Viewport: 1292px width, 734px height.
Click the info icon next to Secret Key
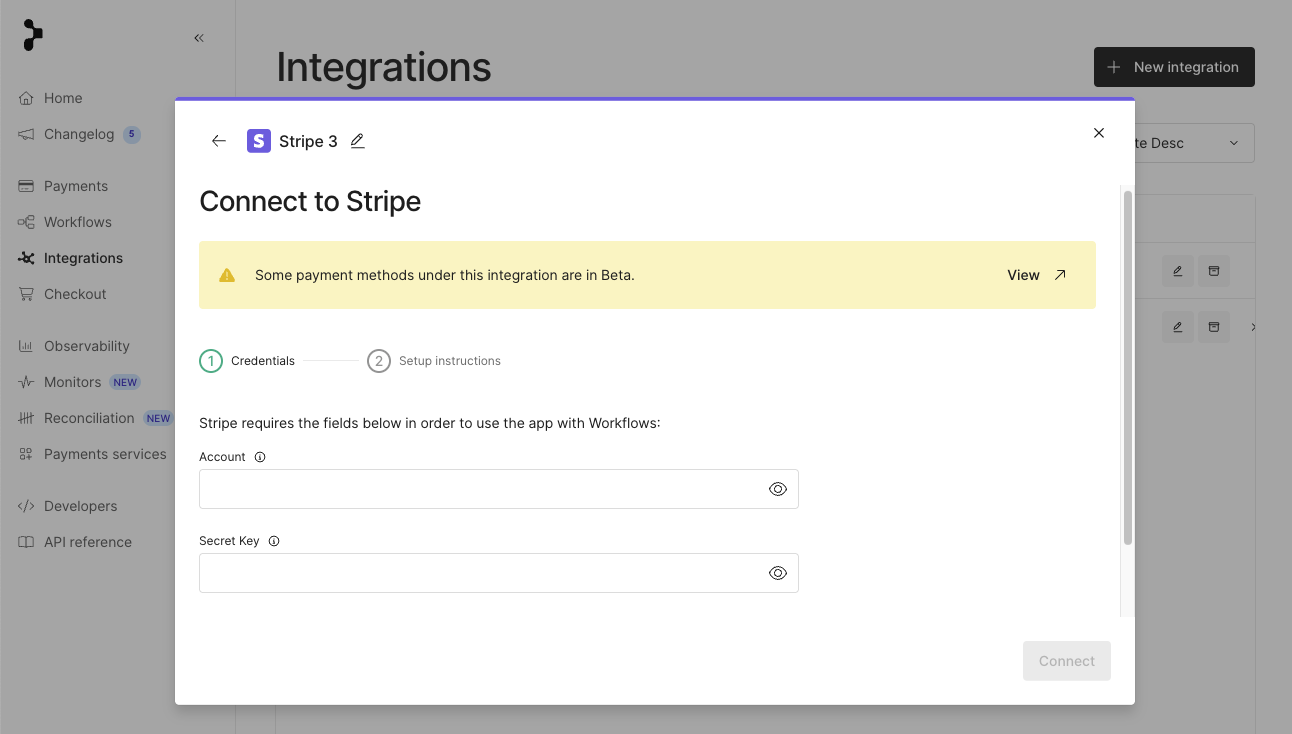(274, 541)
